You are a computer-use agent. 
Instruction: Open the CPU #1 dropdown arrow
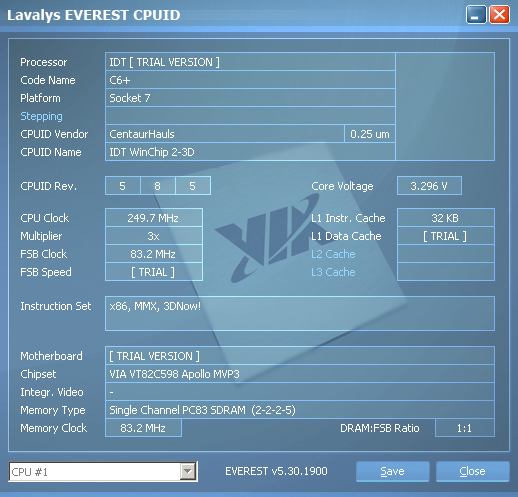tap(188, 471)
